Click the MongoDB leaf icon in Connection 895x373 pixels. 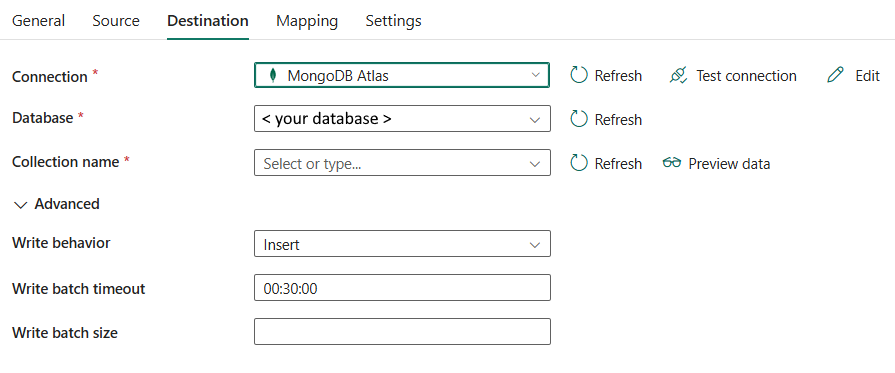click(x=273, y=75)
